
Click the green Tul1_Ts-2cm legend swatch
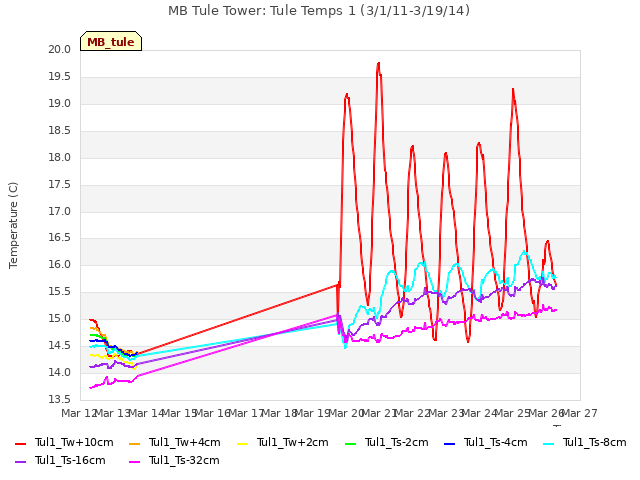coord(350,444)
